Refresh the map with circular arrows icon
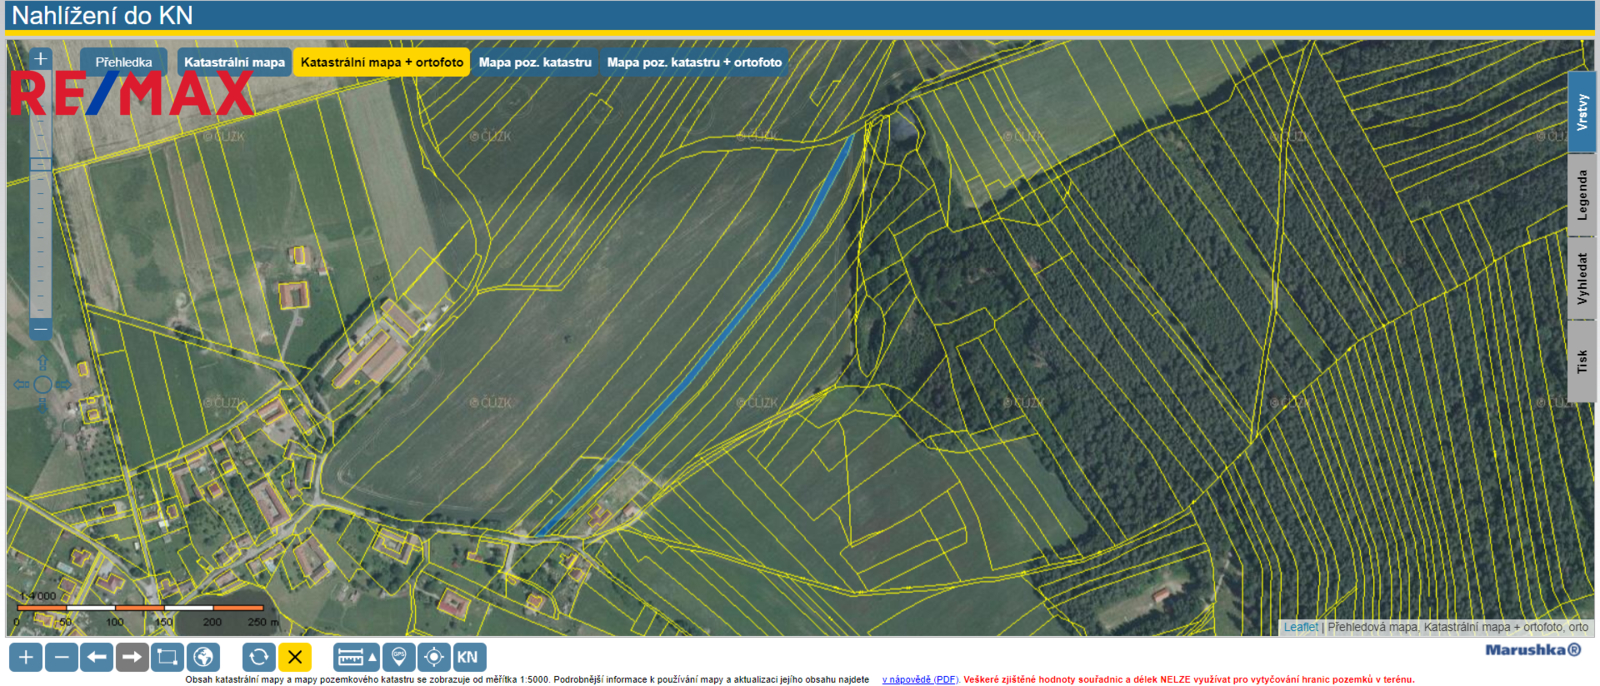 point(258,657)
